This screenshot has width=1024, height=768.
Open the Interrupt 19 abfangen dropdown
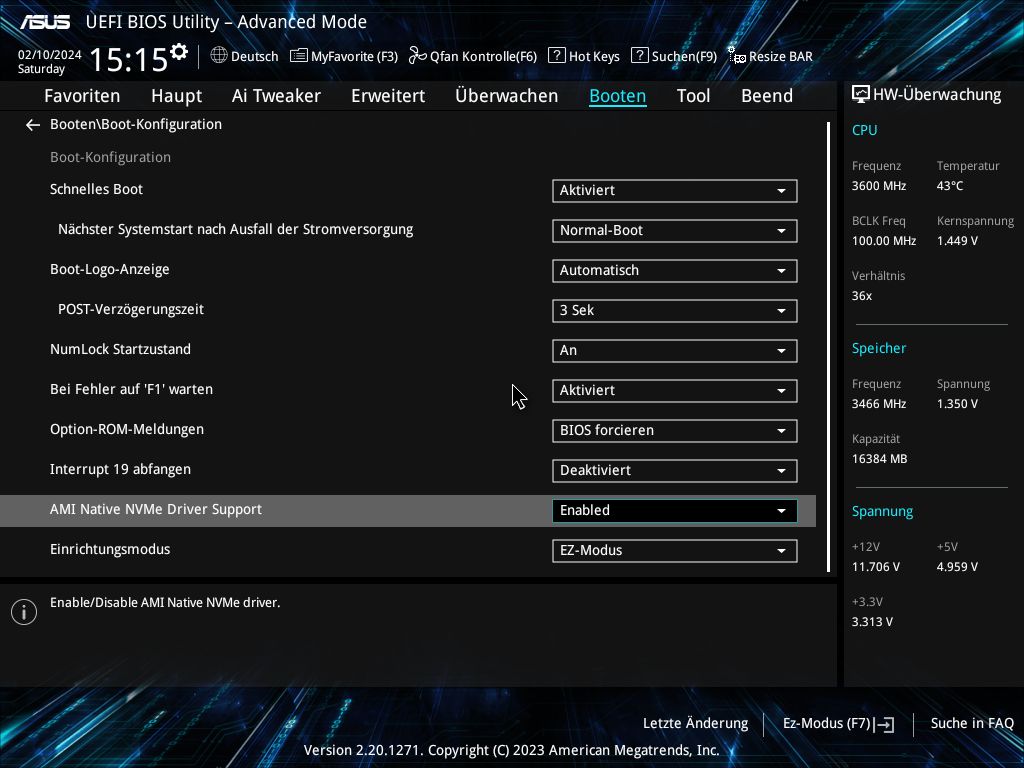pyautogui.click(x=675, y=471)
